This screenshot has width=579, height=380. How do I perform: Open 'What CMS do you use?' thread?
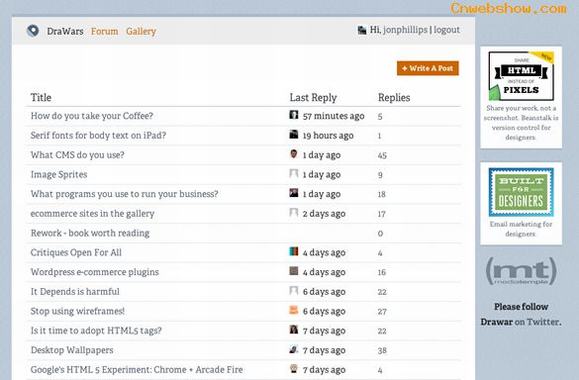(x=78, y=155)
